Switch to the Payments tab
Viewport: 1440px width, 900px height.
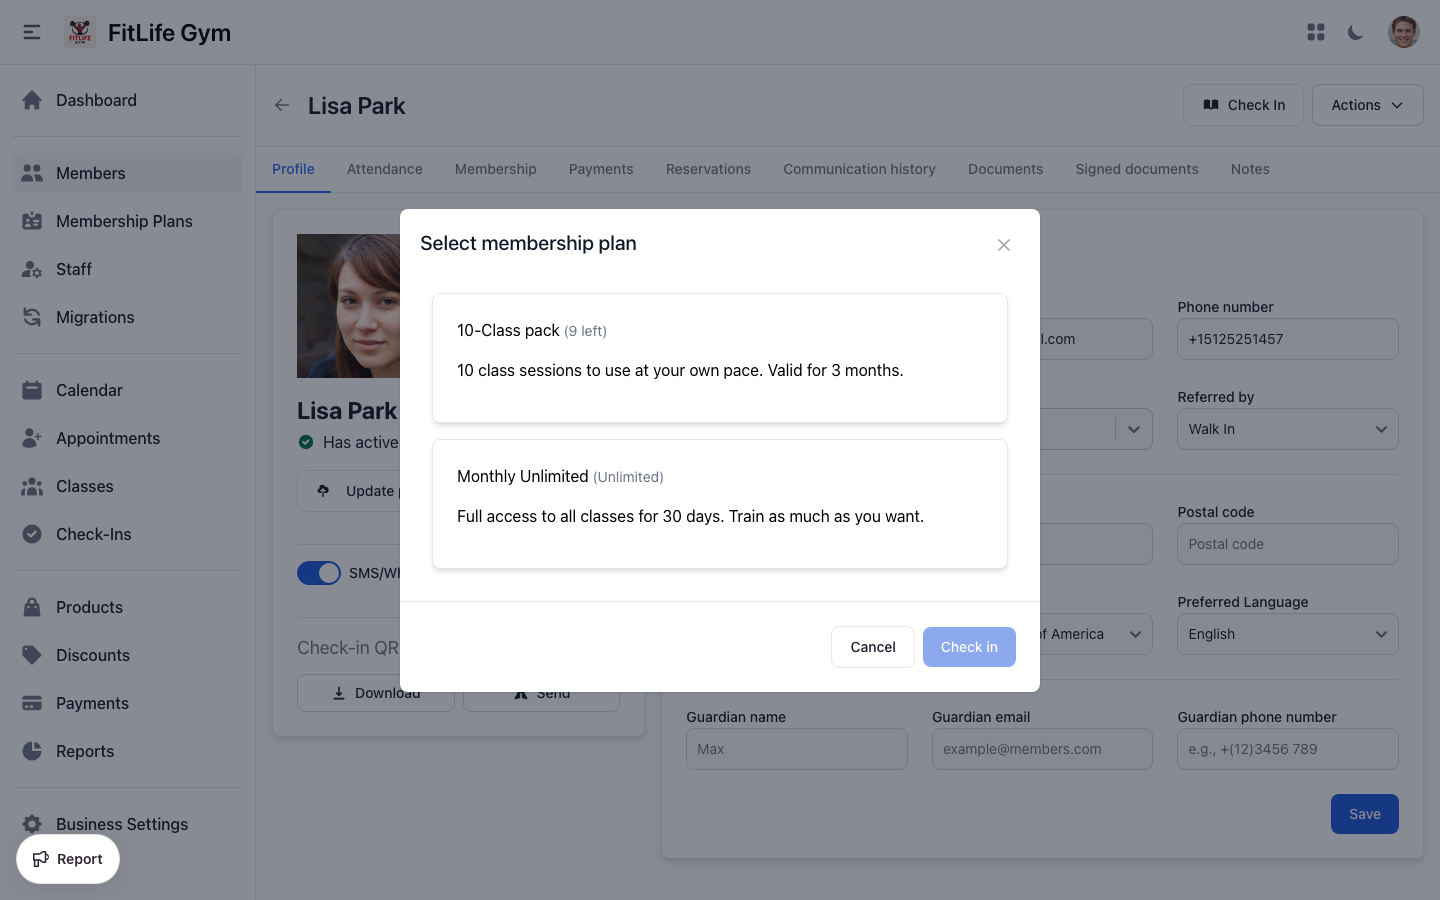tap(600, 169)
